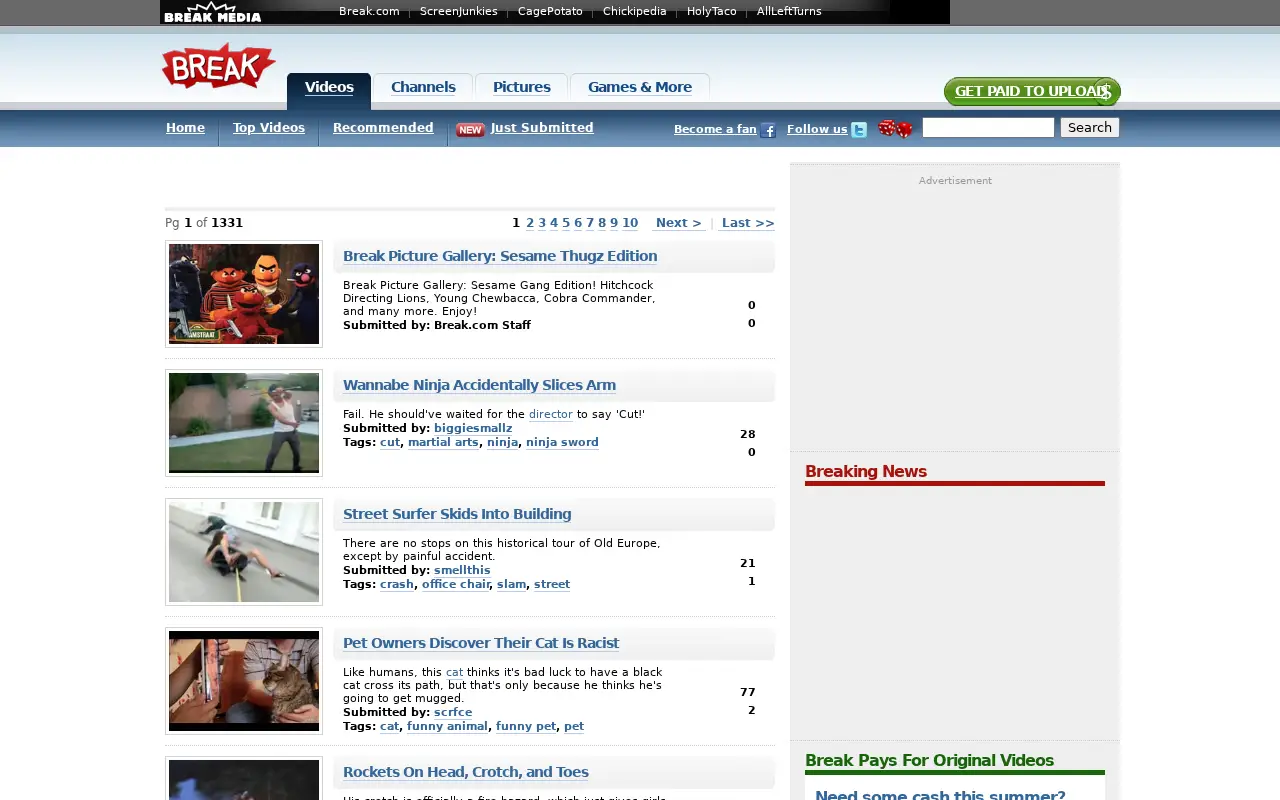Open the Sesame Thugz gallery thumbnail
Screen dimensions: 1280x800
244,294
